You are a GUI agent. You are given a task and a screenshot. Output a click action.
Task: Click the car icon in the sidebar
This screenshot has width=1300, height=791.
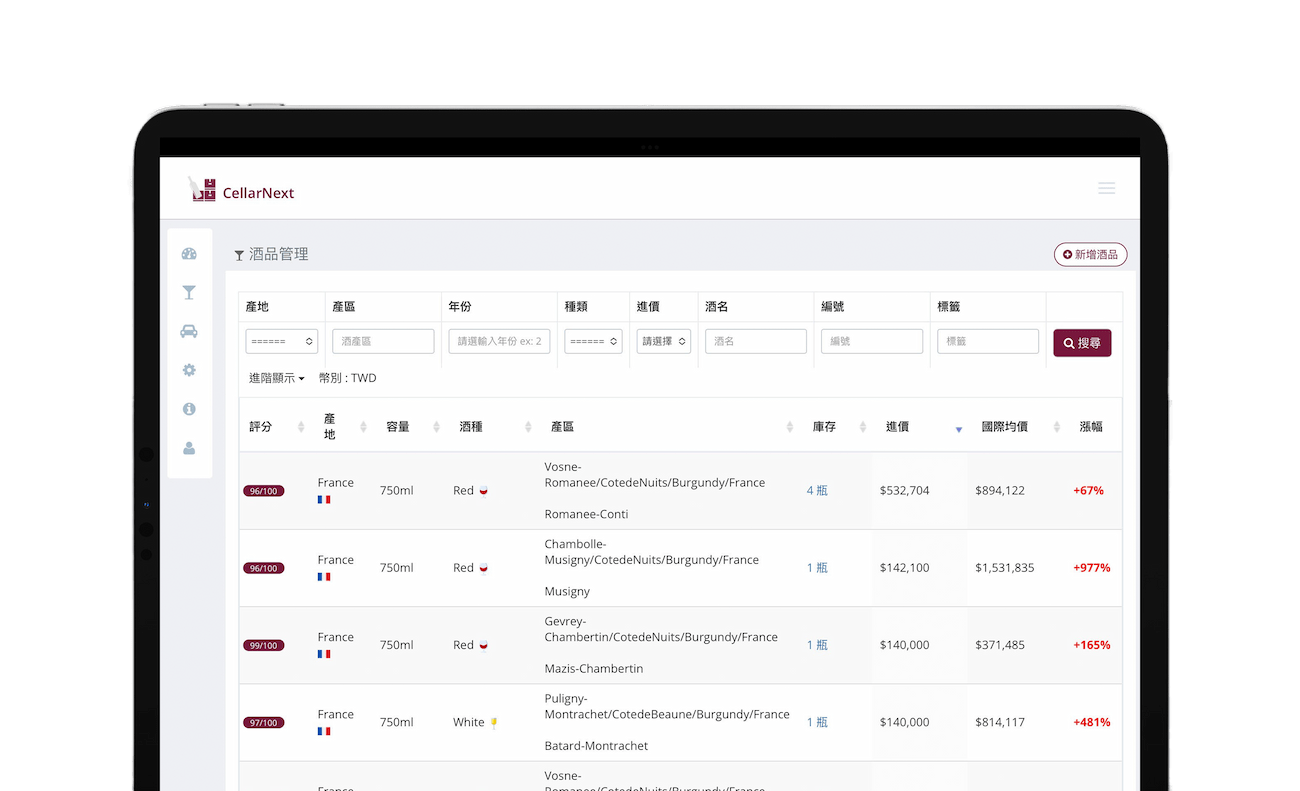[188, 331]
